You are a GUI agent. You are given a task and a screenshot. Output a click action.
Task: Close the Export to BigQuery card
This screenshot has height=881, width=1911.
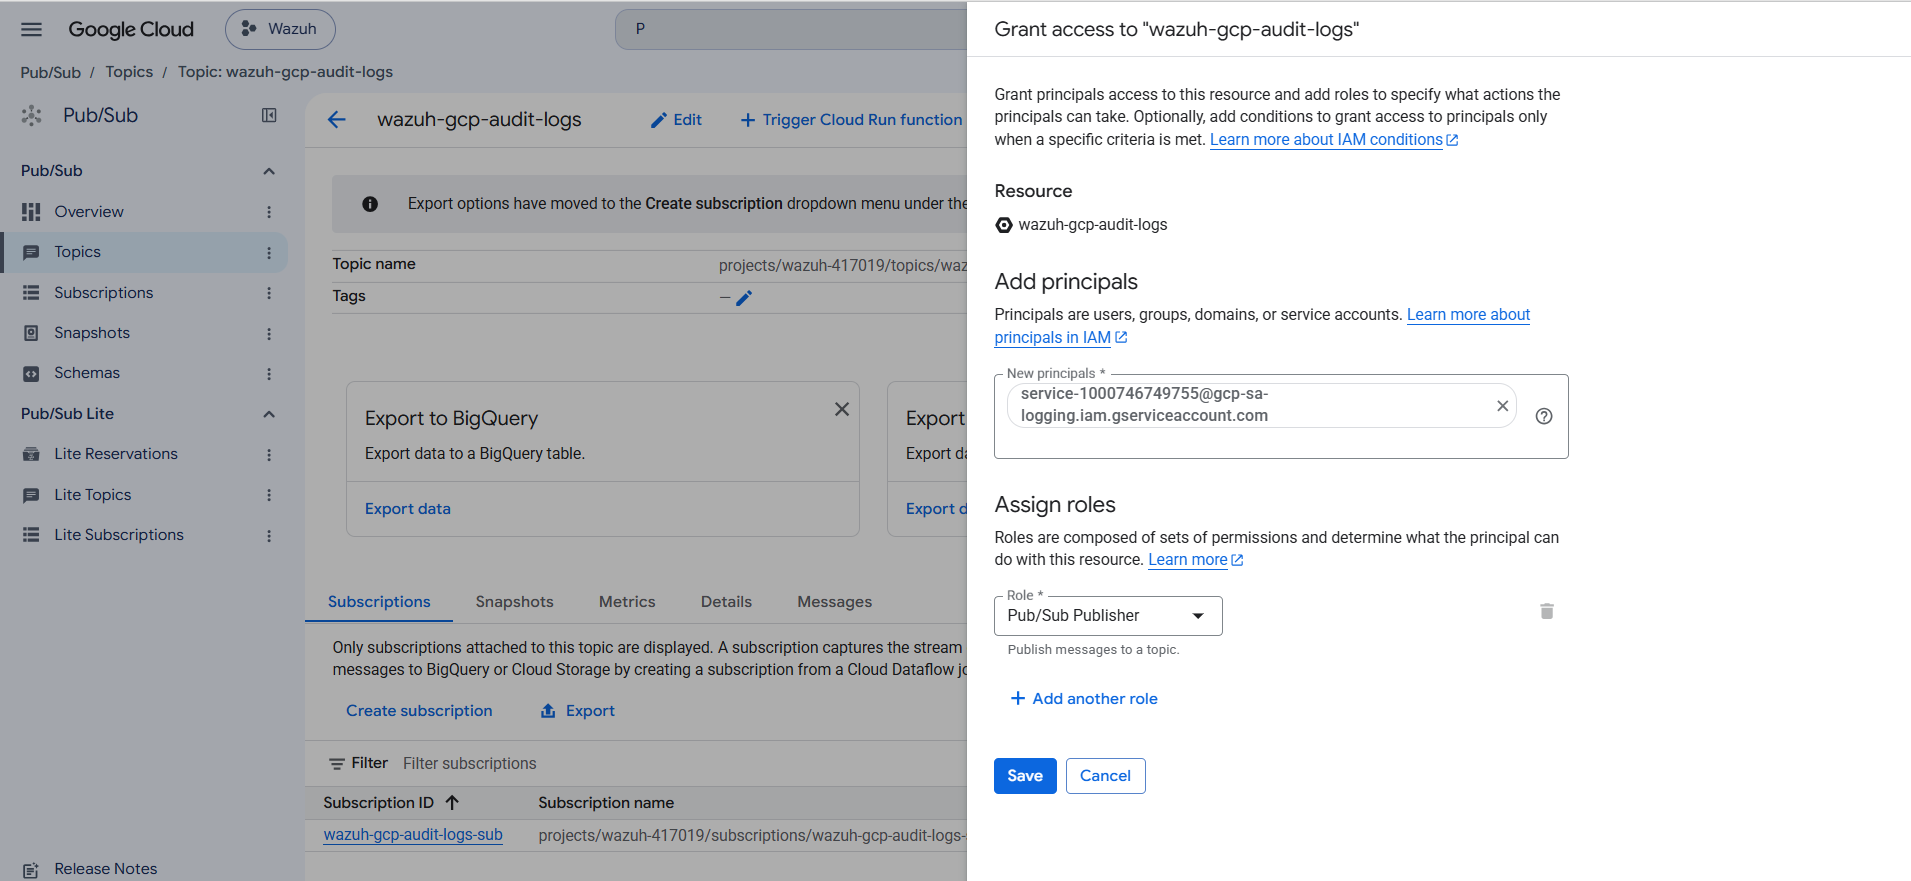click(x=842, y=409)
